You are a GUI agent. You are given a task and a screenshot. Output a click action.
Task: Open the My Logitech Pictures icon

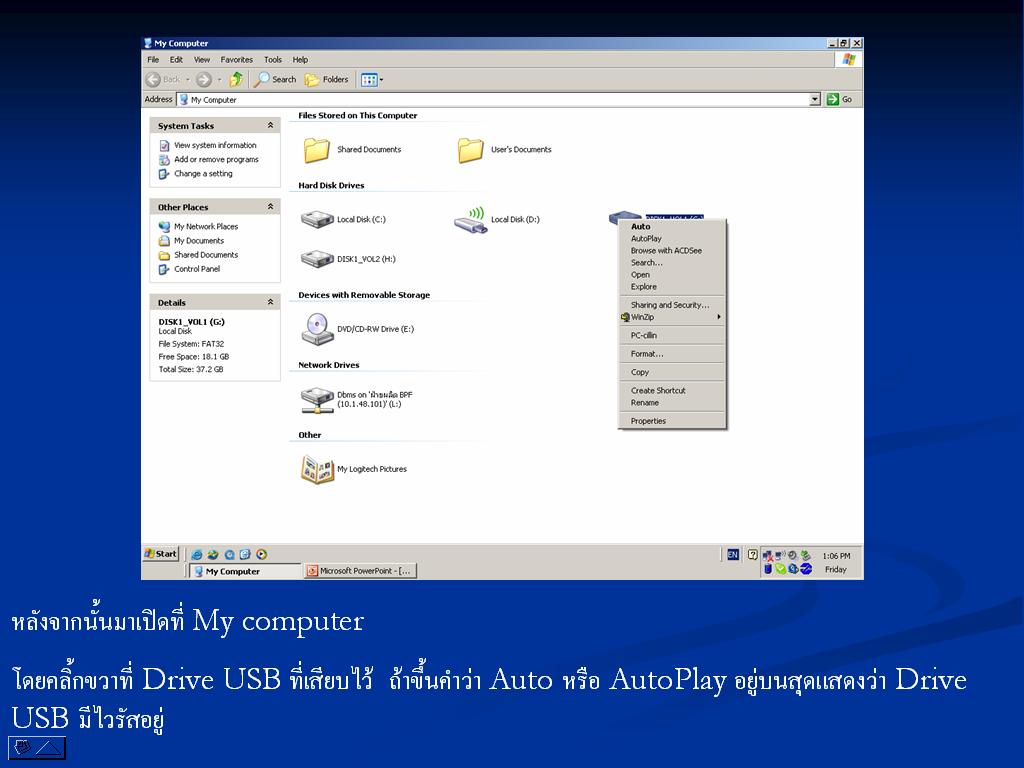(317, 469)
